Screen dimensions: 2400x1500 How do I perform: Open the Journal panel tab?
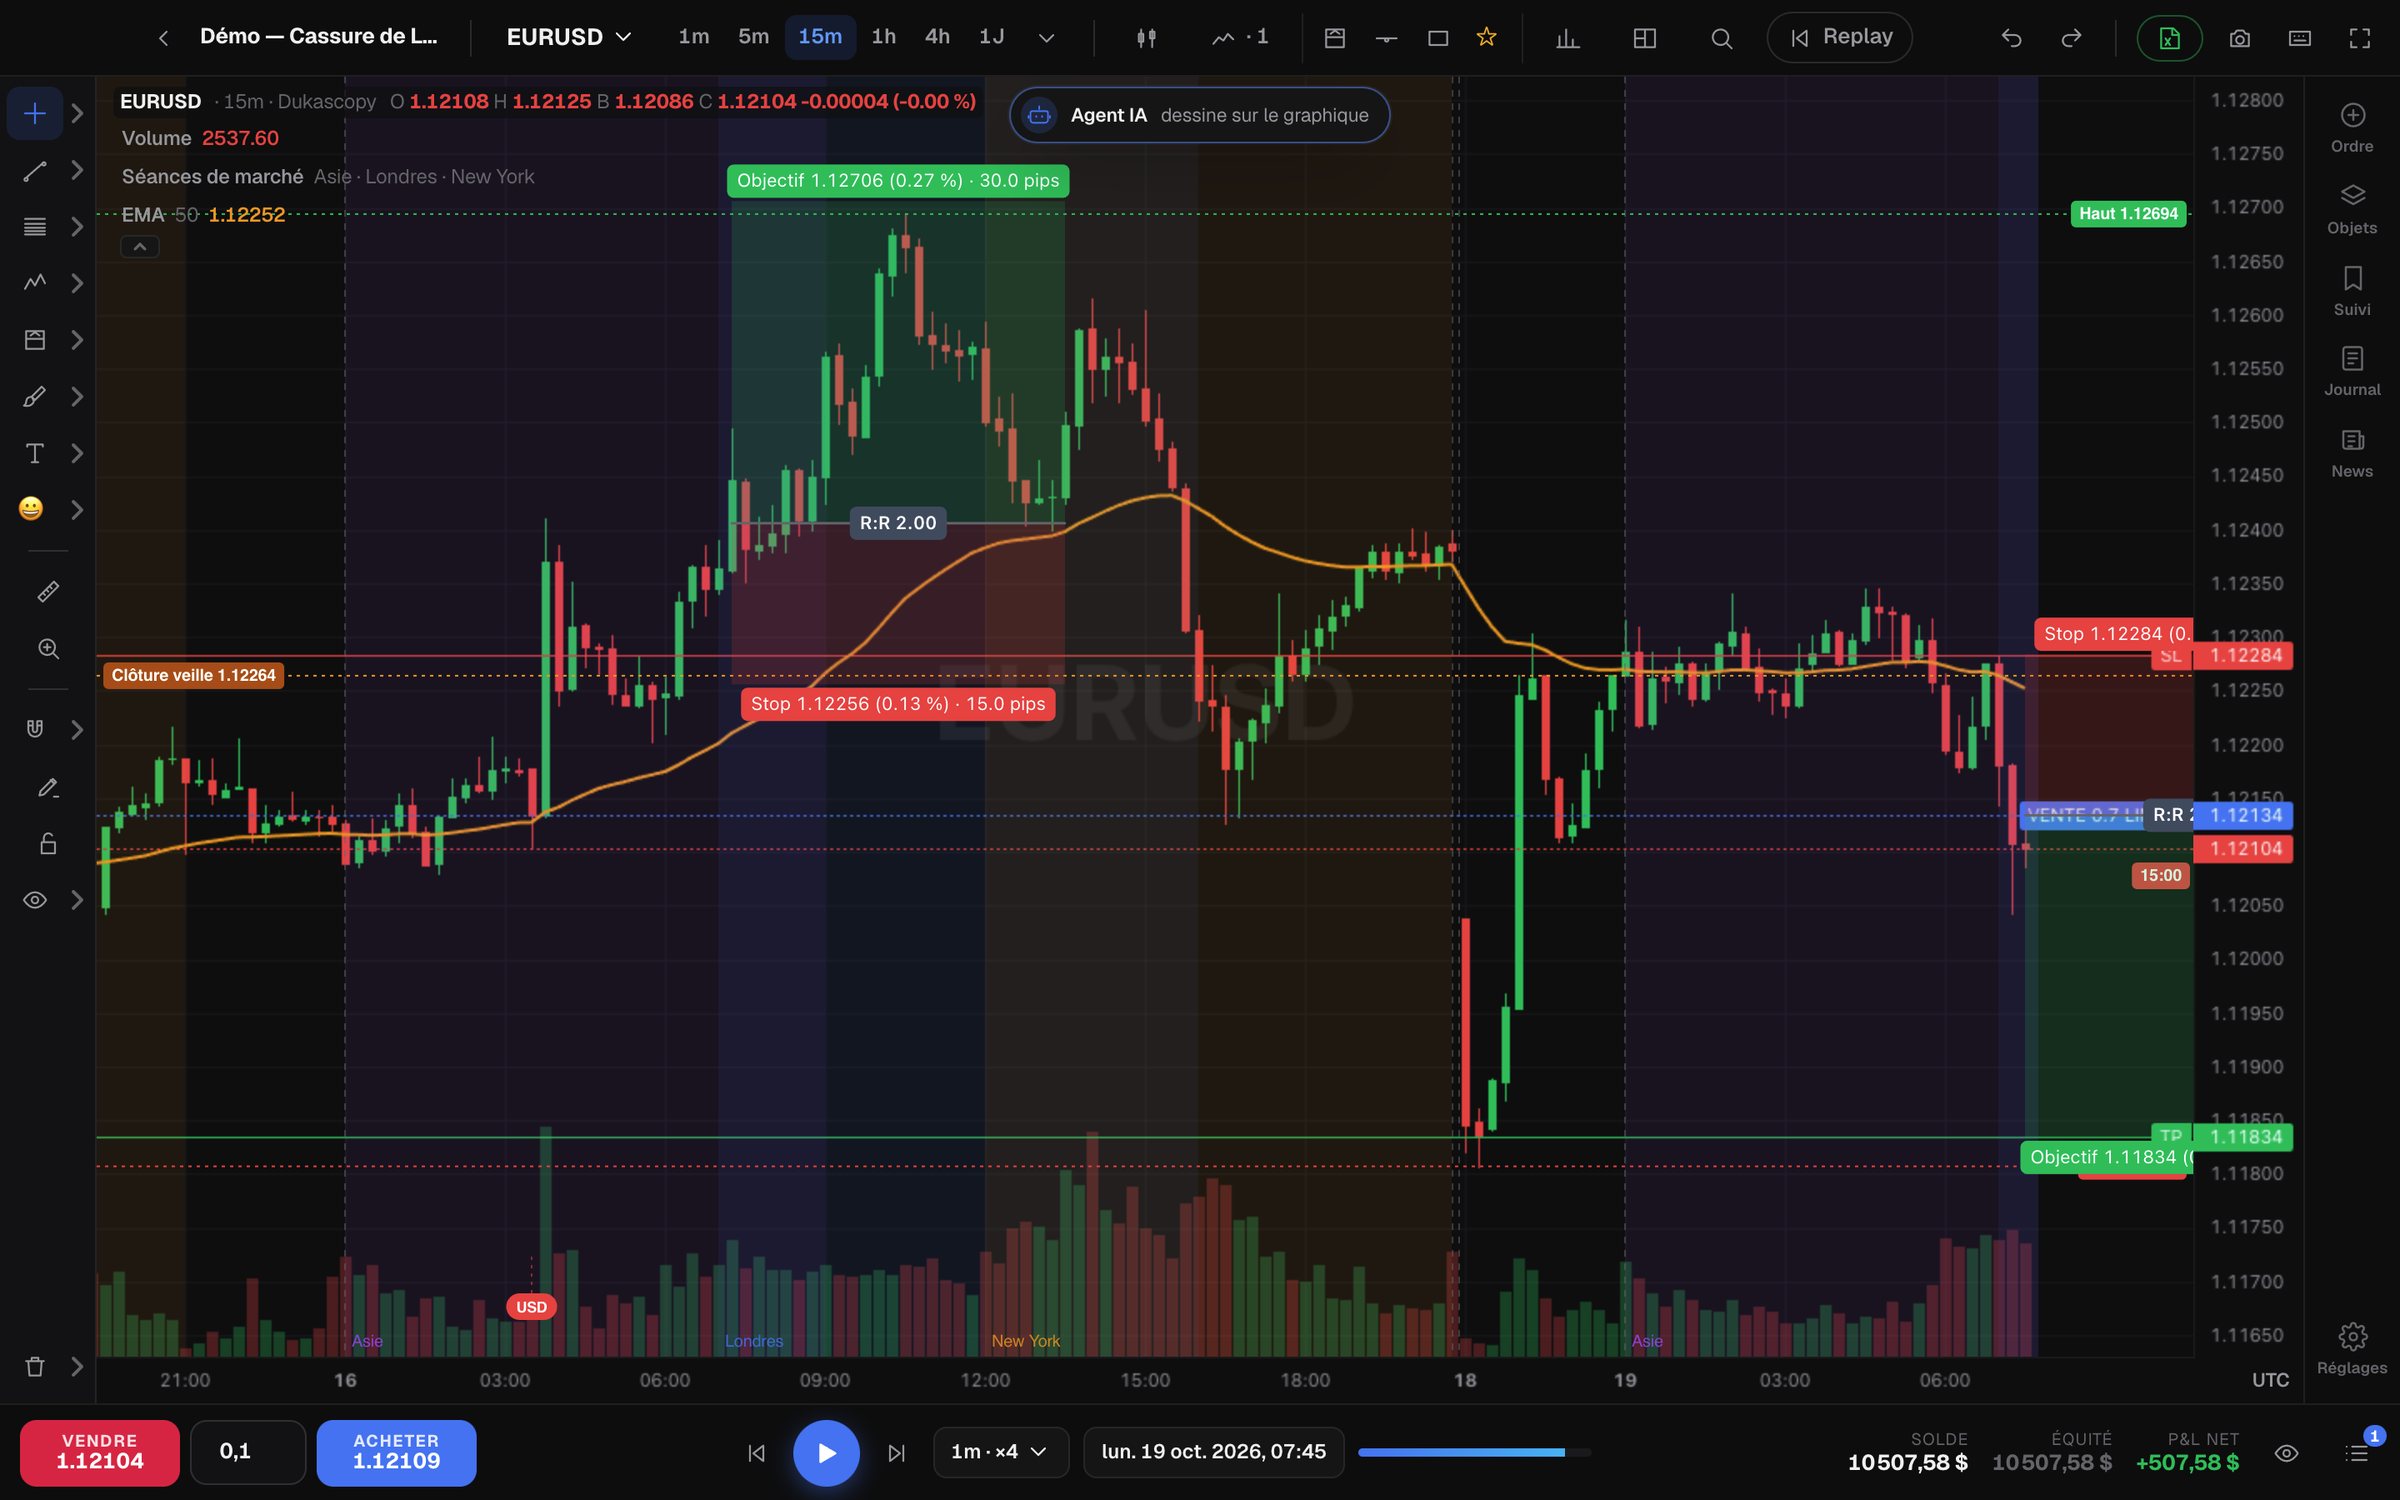(2352, 371)
